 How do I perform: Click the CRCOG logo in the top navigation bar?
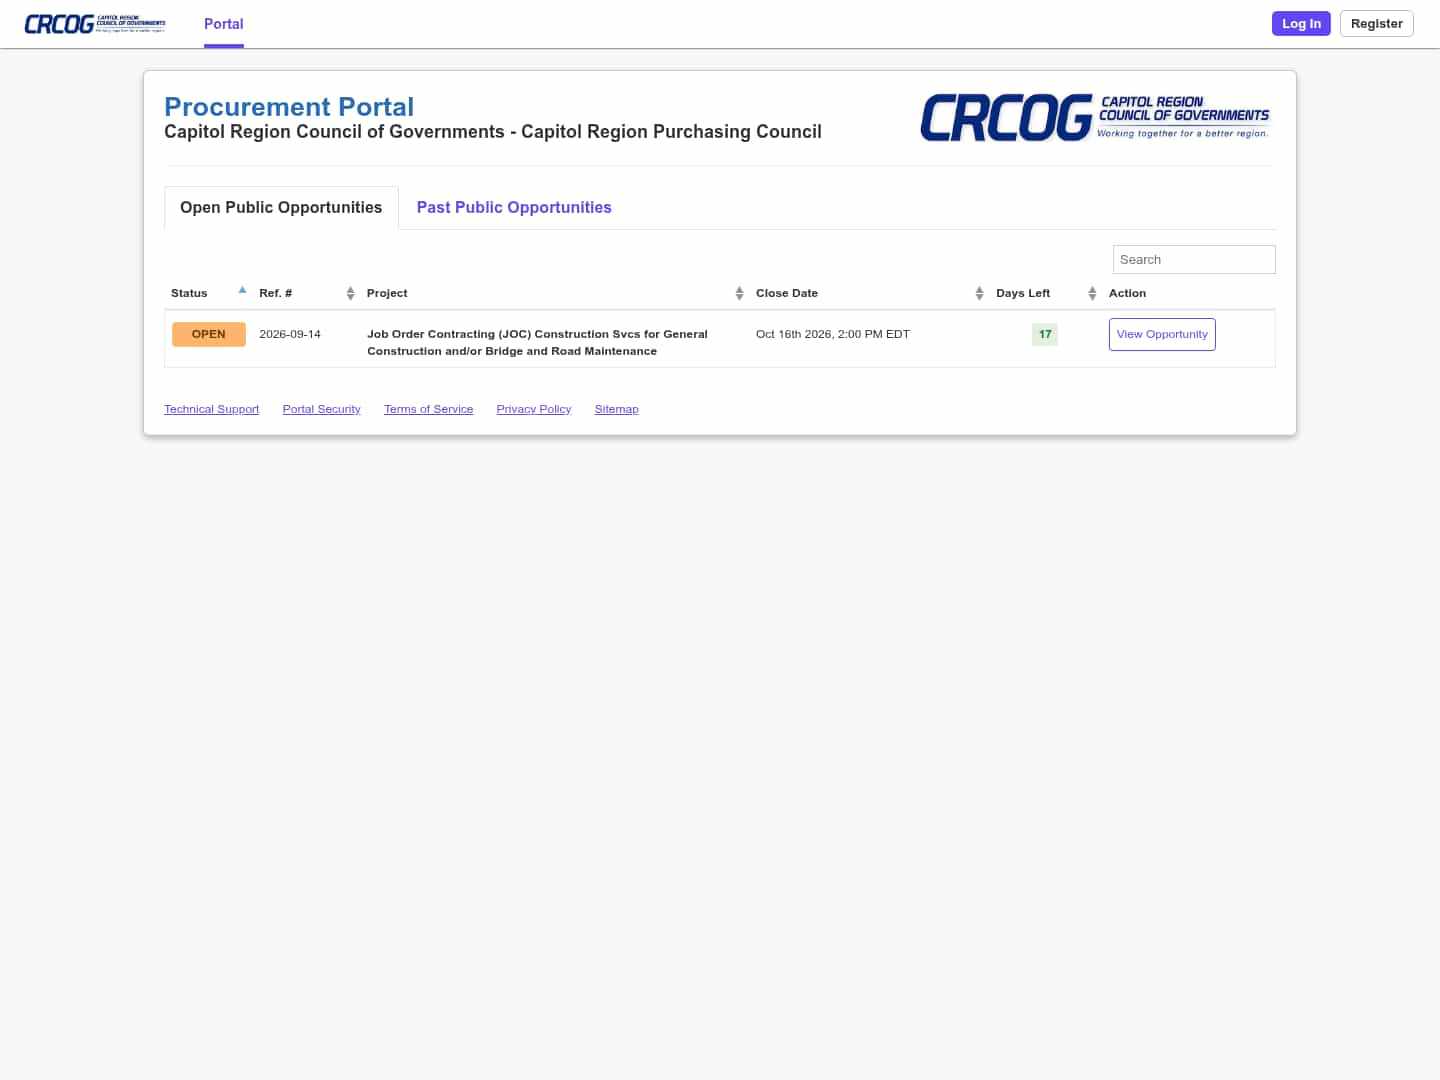[95, 24]
